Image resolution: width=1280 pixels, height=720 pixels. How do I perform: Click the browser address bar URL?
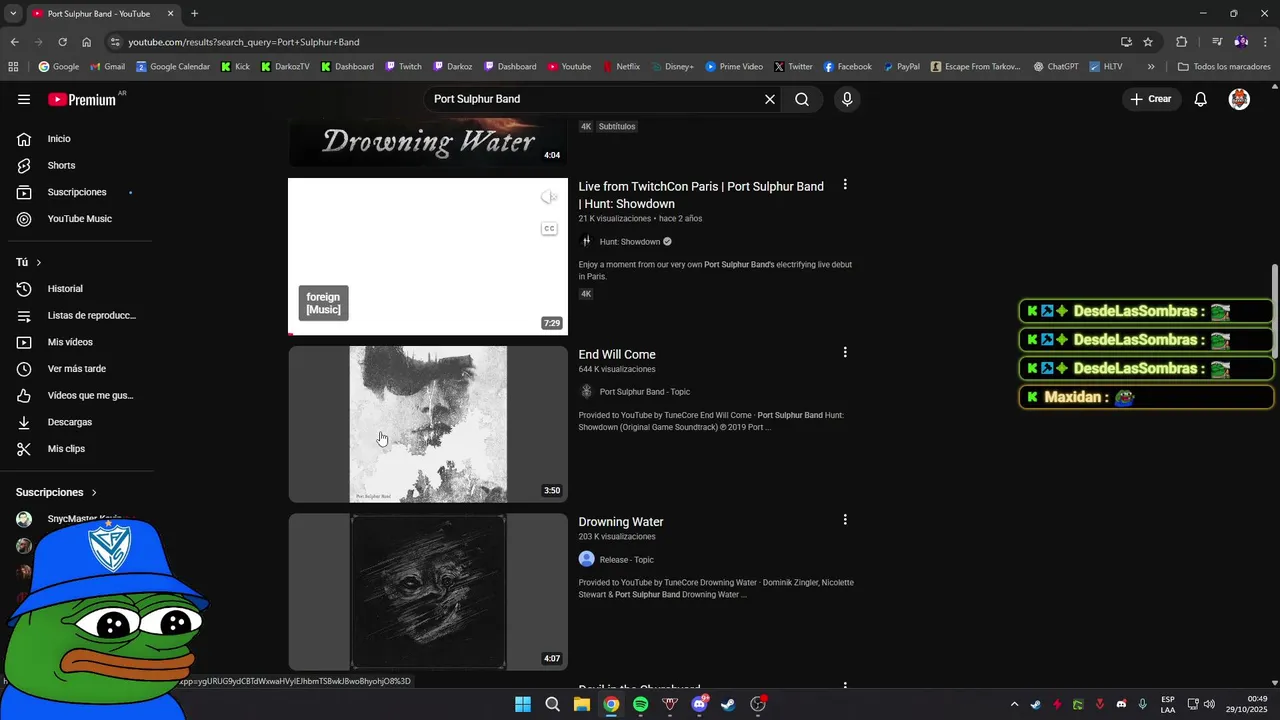pos(244,42)
